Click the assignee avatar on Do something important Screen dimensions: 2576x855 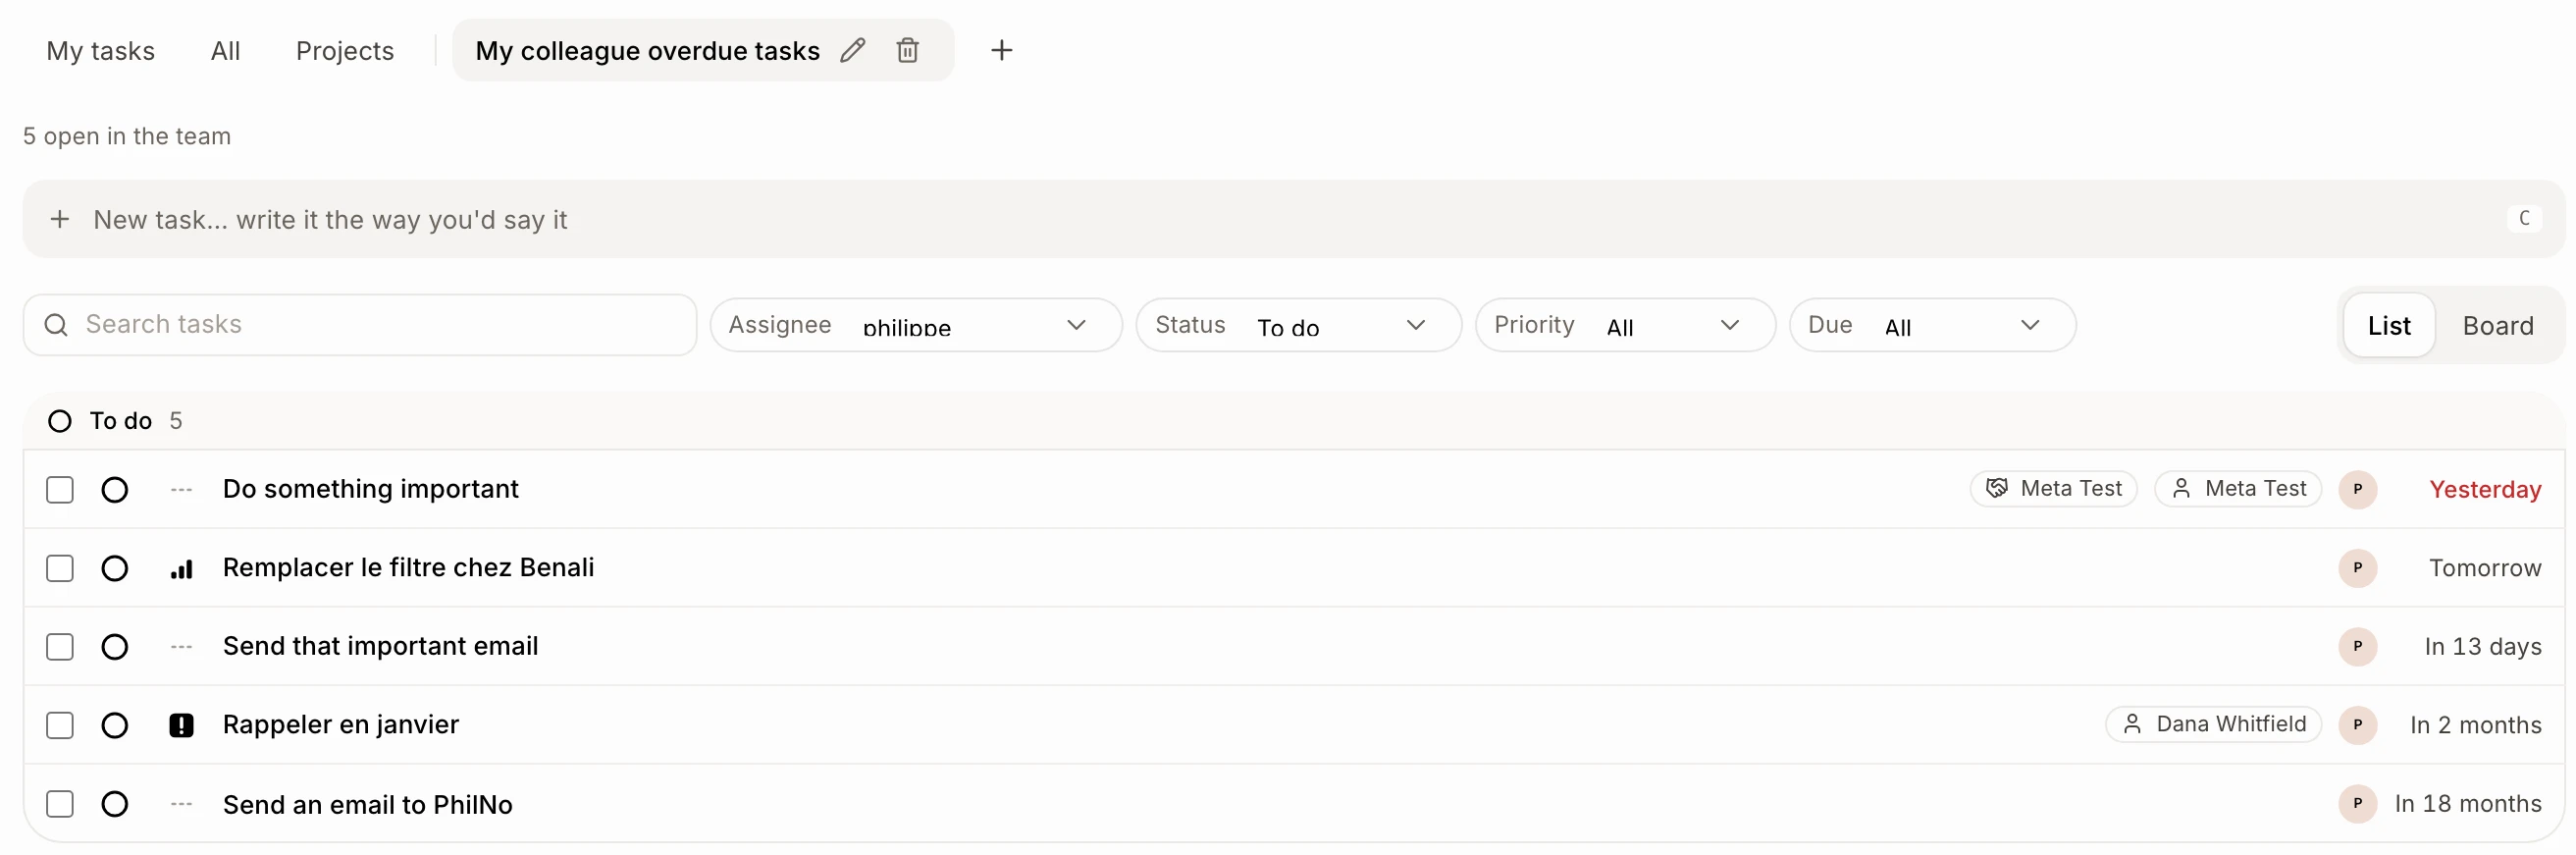2357,489
